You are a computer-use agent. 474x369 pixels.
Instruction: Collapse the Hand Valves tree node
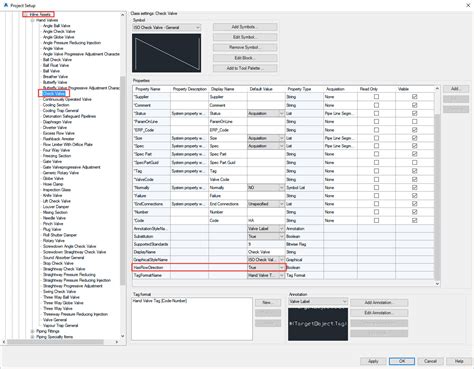pos(32,20)
